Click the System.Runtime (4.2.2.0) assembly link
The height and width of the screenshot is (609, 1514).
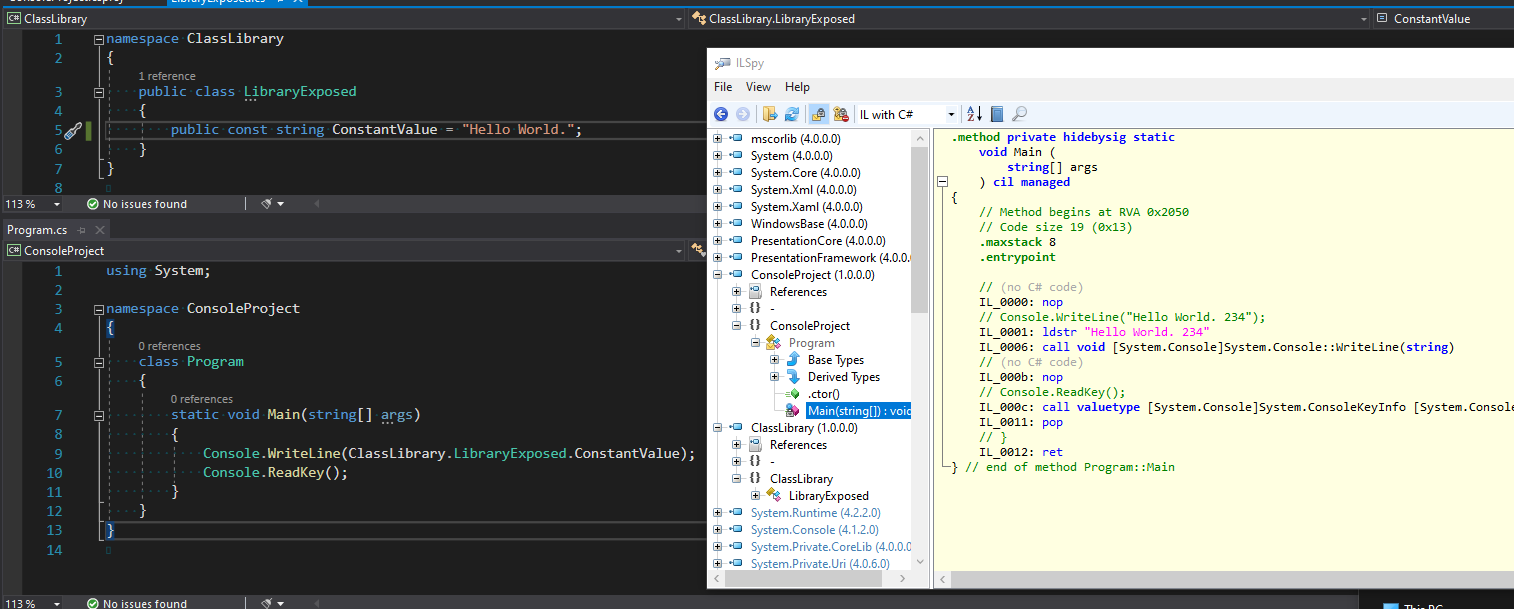pyautogui.click(x=815, y=513)
